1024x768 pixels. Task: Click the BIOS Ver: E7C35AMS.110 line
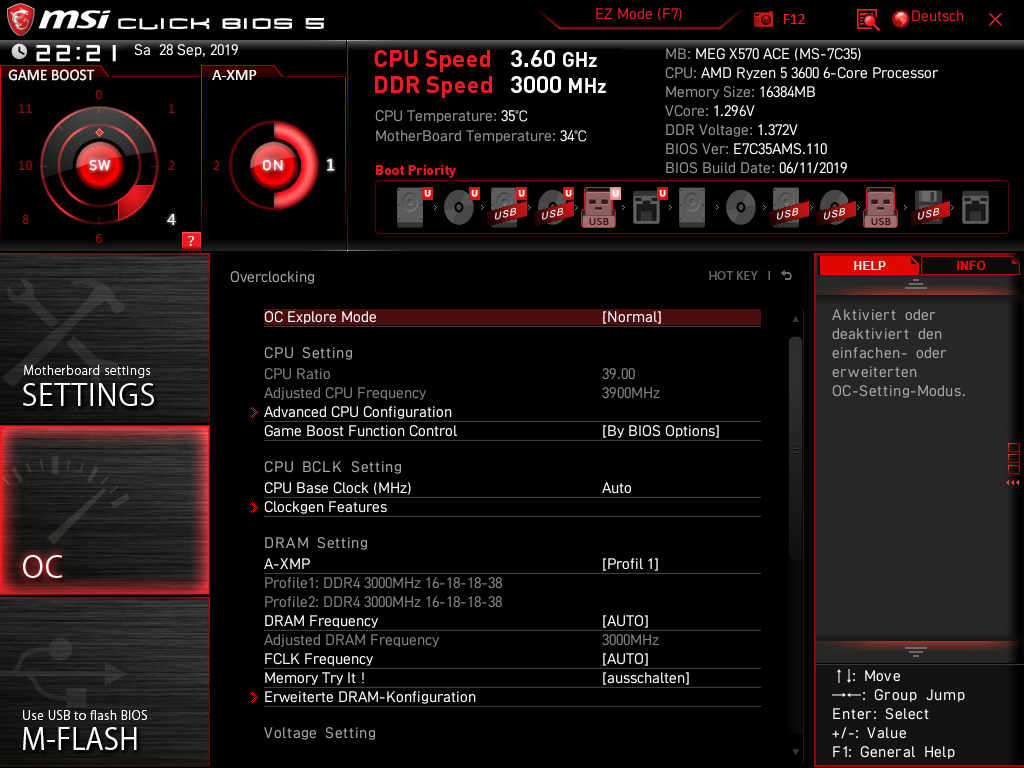click(x=746, y=149)
